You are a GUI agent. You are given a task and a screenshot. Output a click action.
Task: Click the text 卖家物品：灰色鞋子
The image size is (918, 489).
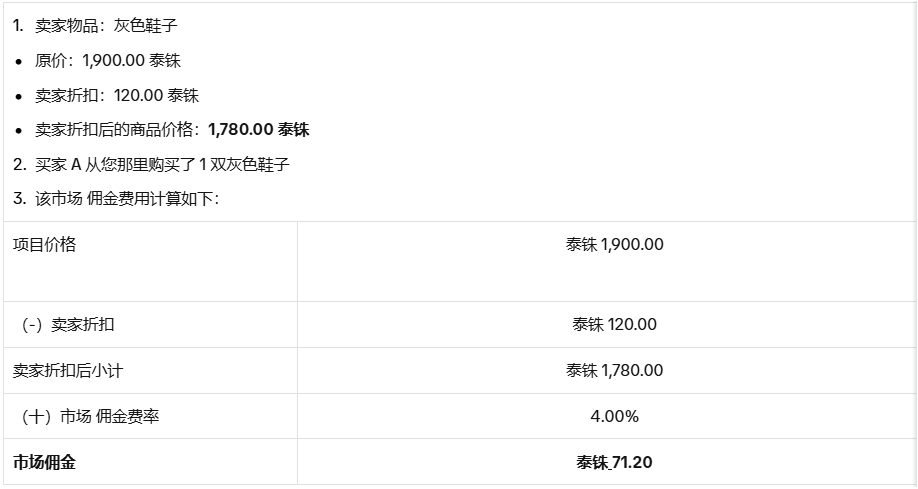[x=106, y=26]
